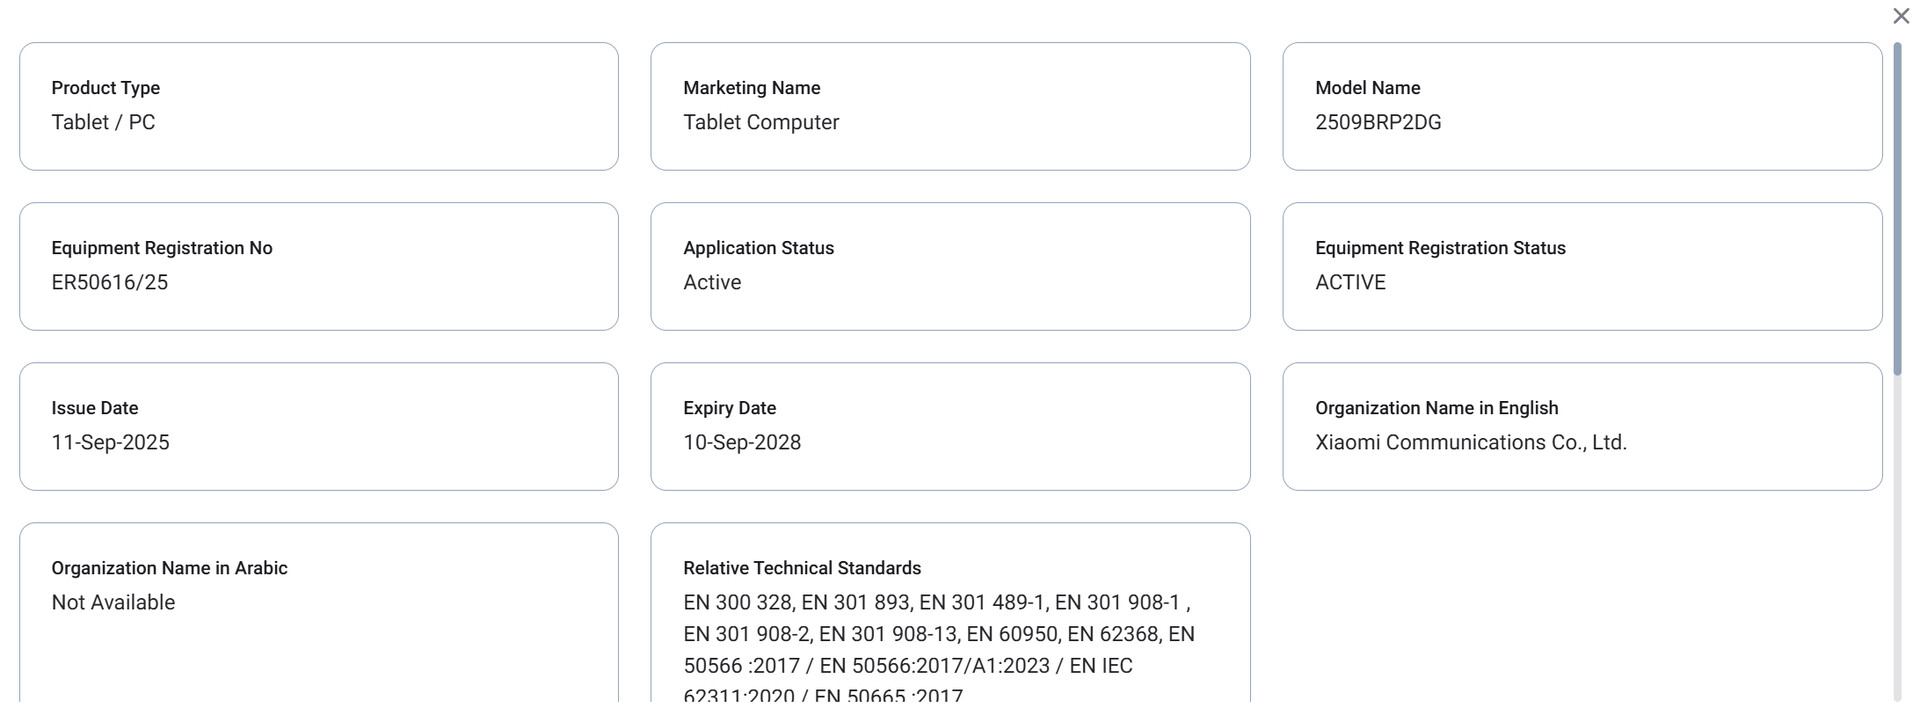Click the Product Type card

pos(319,106)
